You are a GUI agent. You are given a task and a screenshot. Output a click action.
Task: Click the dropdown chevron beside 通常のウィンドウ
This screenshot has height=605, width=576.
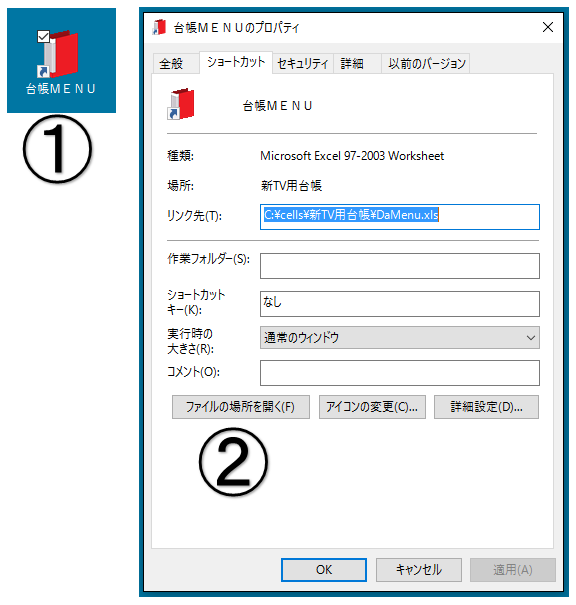pos(530,338)
